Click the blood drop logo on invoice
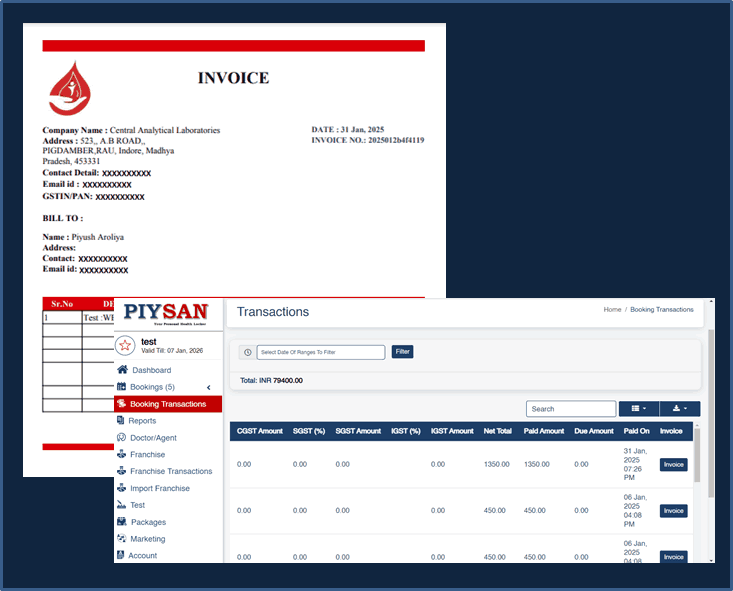This screenshot has width=733, height=591. 70,88
